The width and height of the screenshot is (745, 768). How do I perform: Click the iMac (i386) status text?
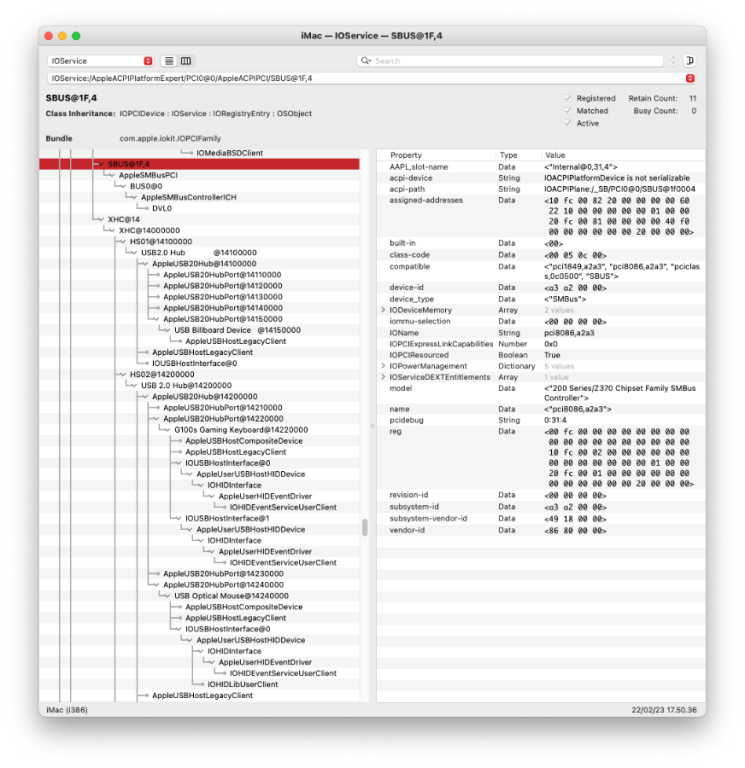click(67, 710)
